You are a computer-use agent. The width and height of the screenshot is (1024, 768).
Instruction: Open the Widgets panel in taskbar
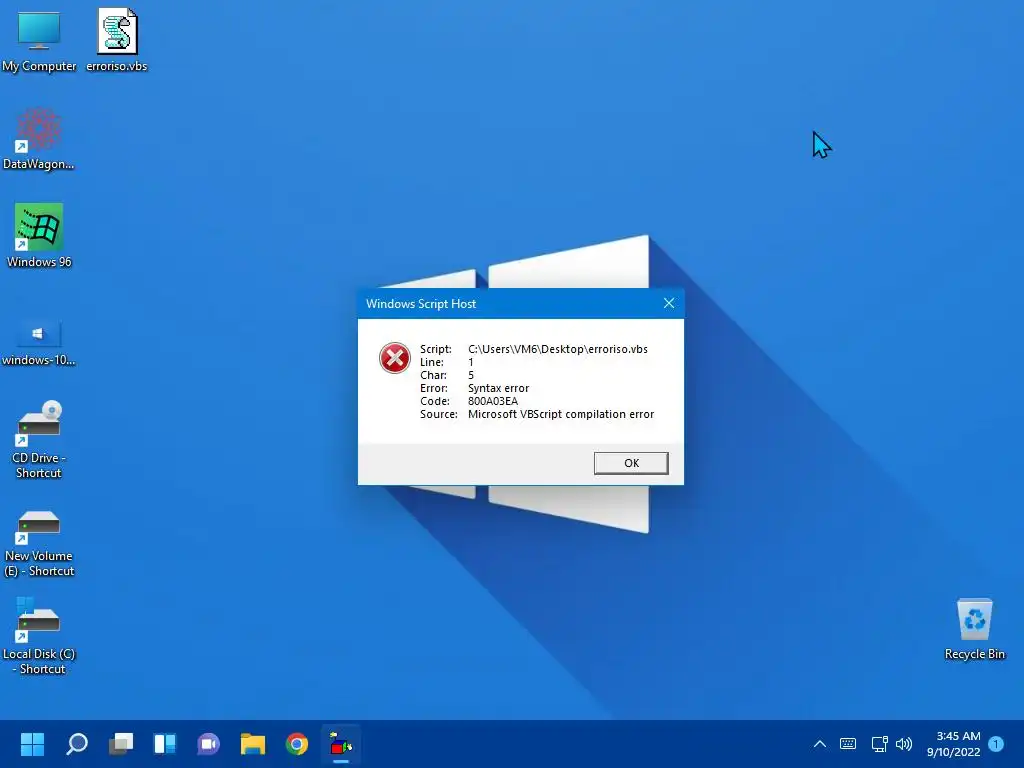165,744
